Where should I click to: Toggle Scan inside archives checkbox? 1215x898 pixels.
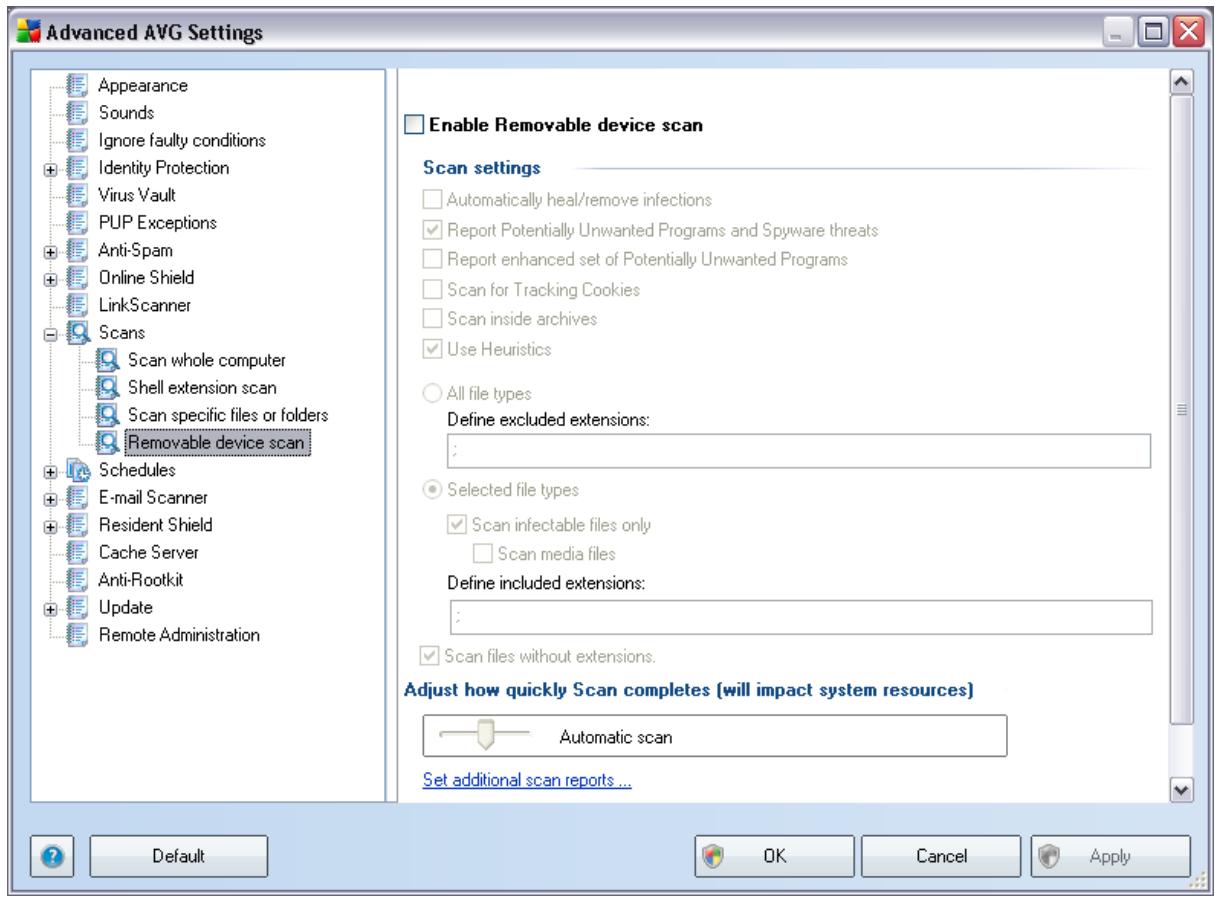pos(433,320)
